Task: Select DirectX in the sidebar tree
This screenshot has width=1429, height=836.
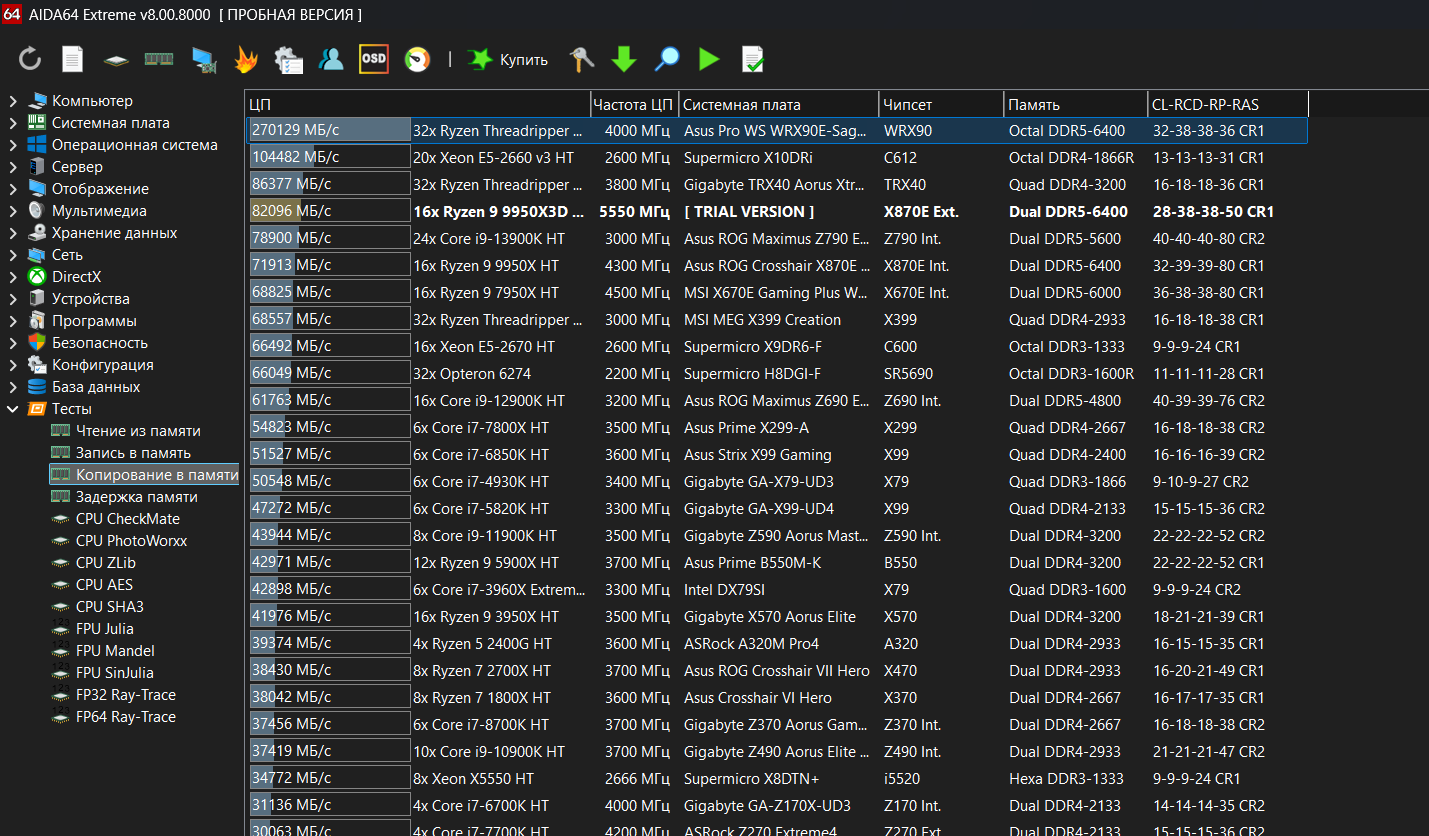Action: pyautogui.click(x=77, y=277)
